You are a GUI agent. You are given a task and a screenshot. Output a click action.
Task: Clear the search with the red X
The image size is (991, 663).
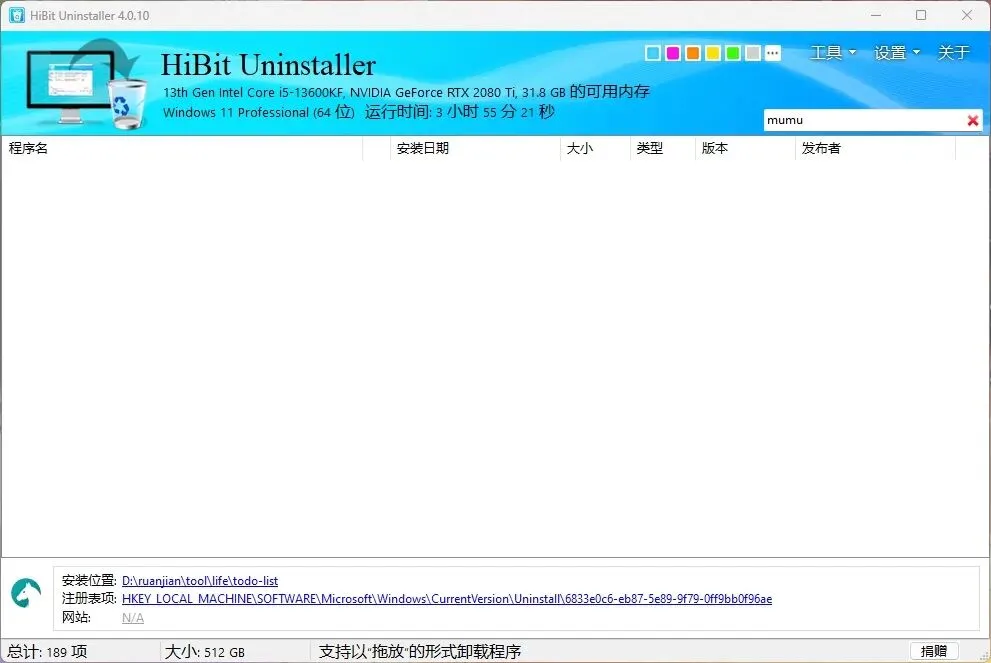(x=973, y=120)
